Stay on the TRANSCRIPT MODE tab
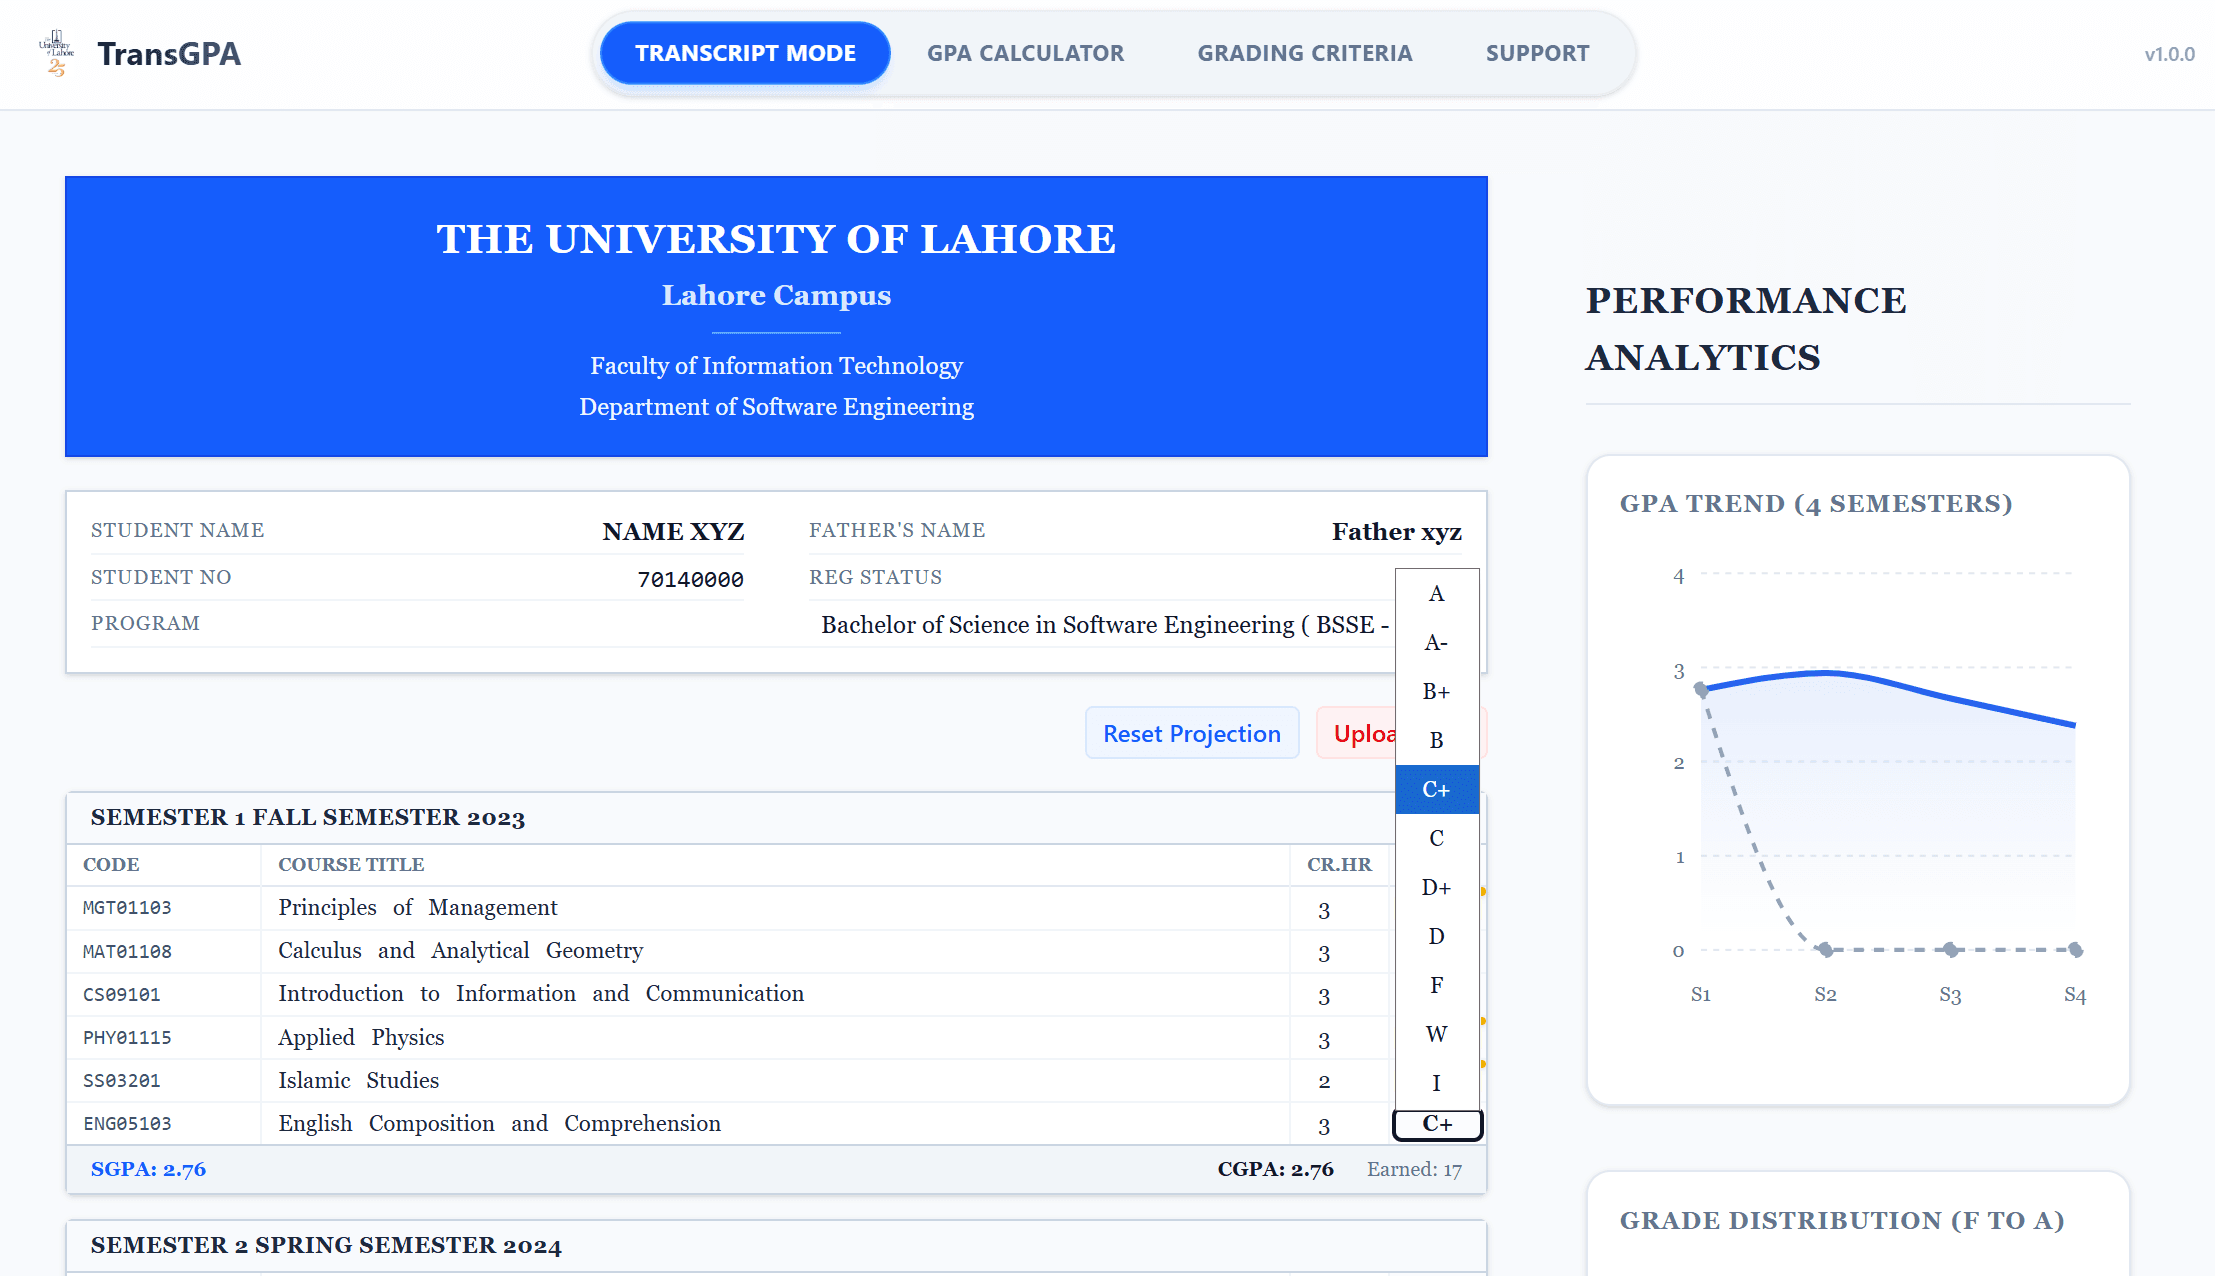Viewport: 2215px width, 1276px height. (x=744, y=52)
